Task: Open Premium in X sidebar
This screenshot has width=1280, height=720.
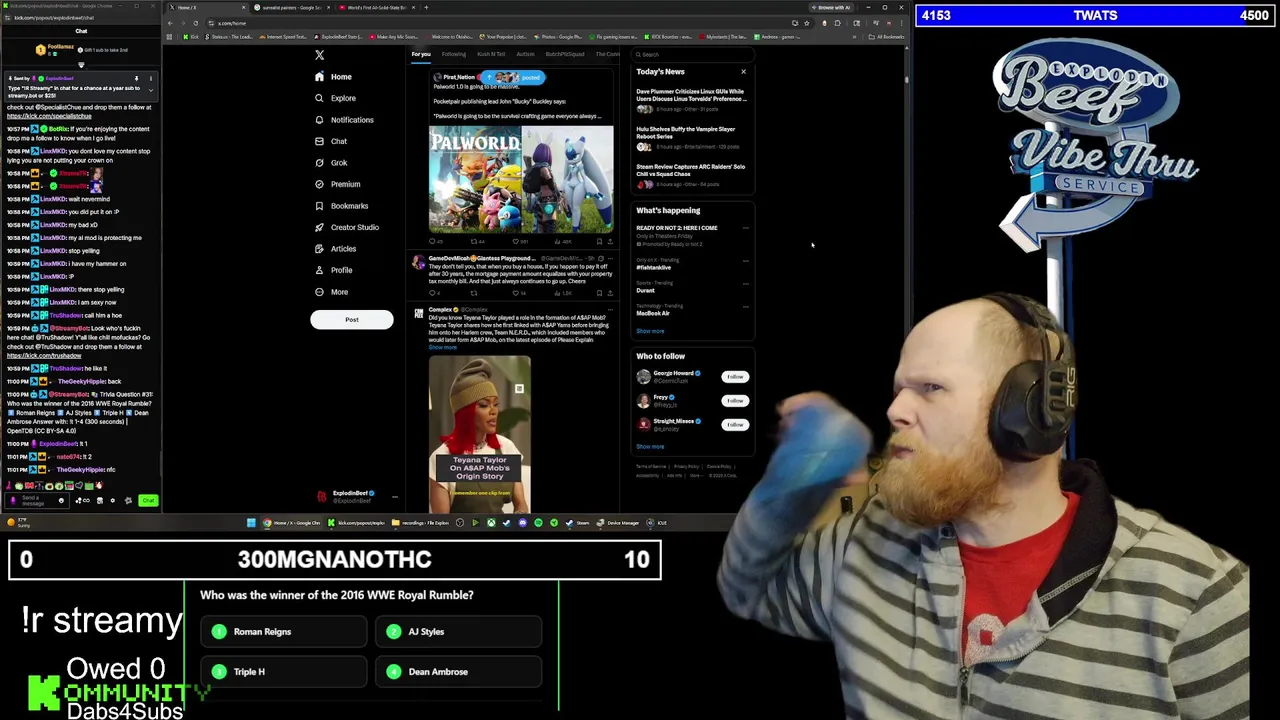Action: coord(337,184)
